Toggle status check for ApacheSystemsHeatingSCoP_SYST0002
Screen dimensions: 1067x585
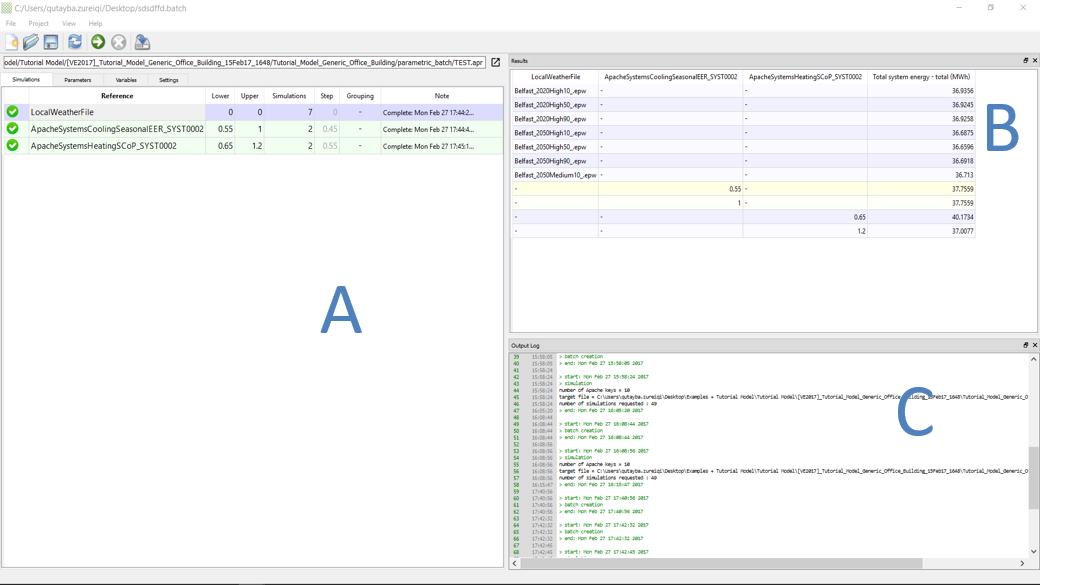coord(13,146)
